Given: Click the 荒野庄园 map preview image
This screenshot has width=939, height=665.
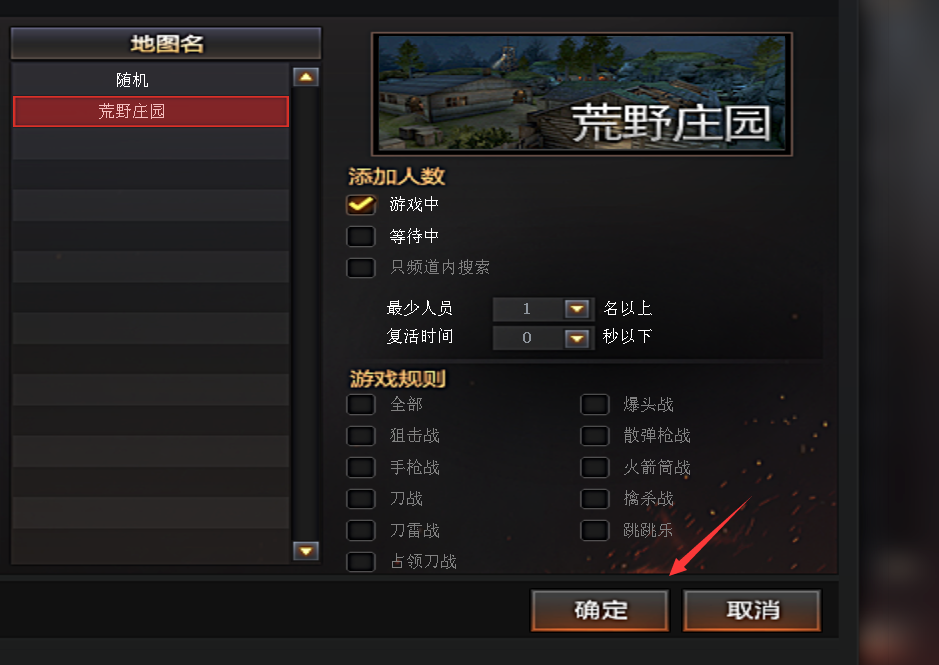Looking at the screenshot, I should pyautogui.click(x=582, y=94).
